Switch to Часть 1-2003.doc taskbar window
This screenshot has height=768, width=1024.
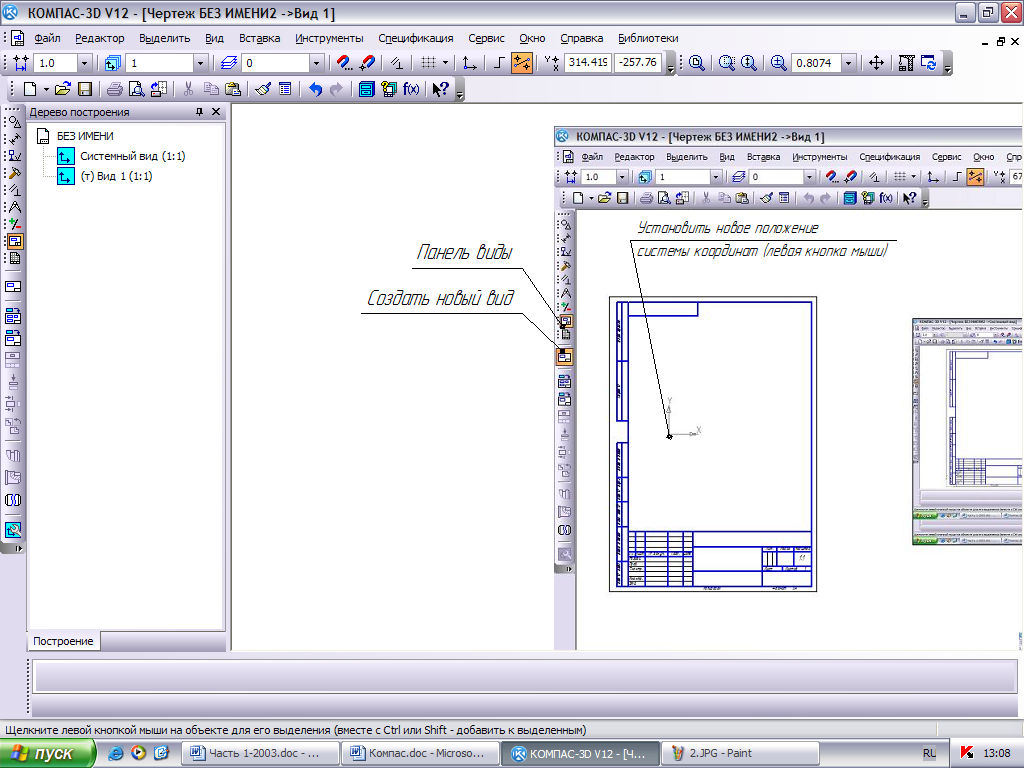click(260, 753)
